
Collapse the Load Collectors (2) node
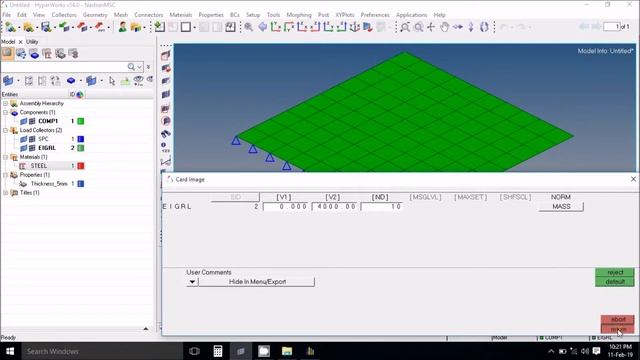pos(6,131)
